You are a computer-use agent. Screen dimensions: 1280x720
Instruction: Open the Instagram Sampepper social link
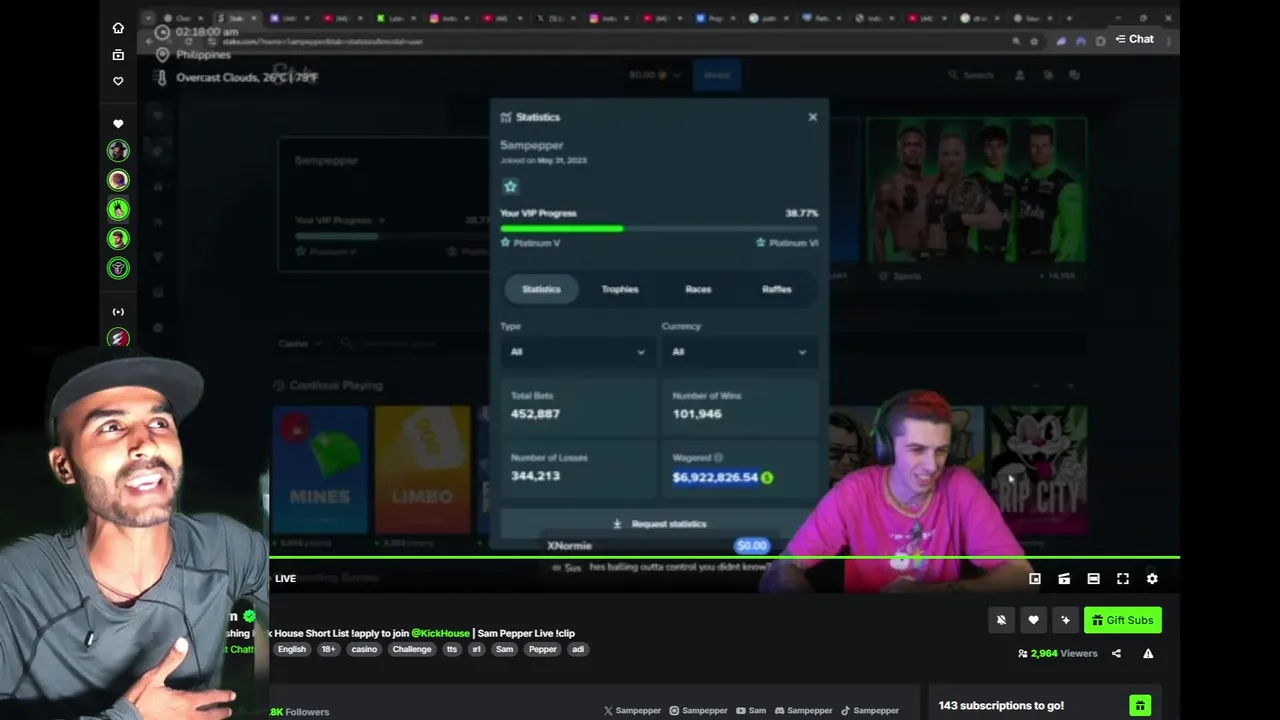click(699, 711)
